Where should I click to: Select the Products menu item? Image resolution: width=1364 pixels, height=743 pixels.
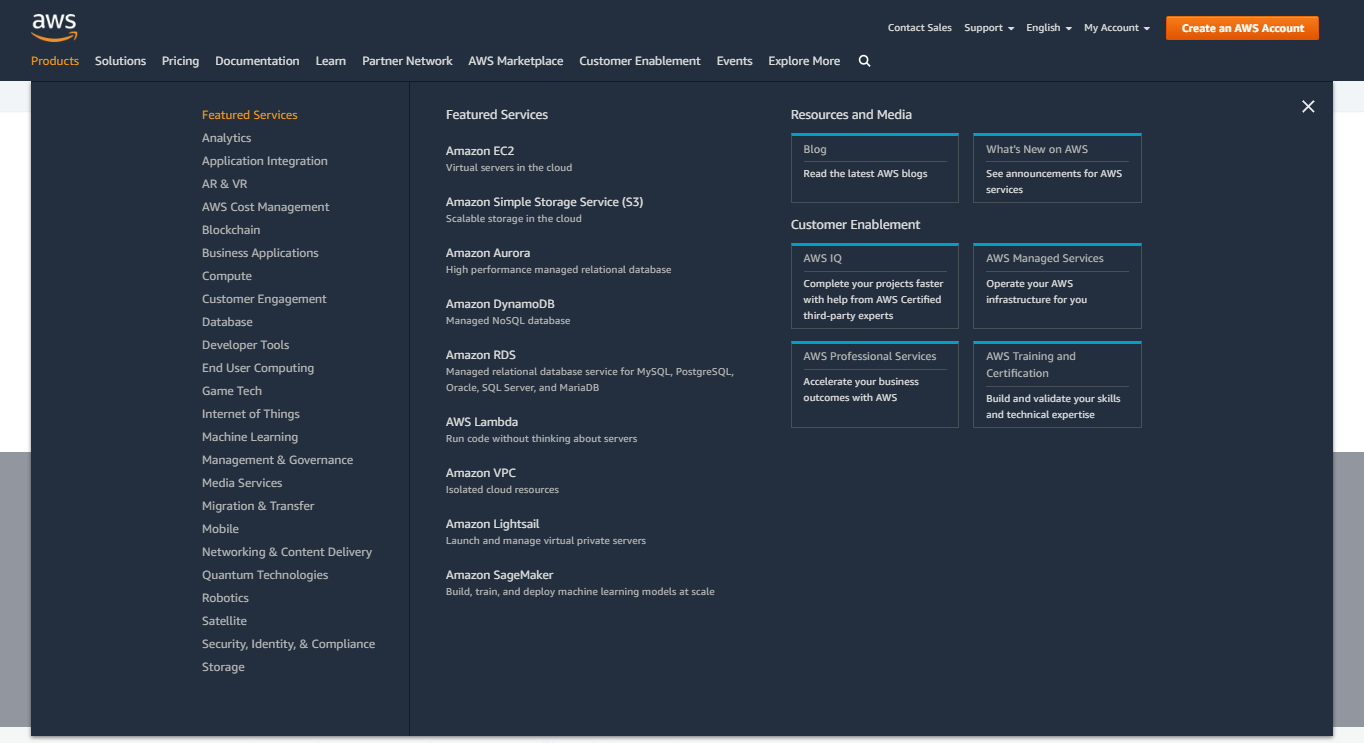pos(55,61)
